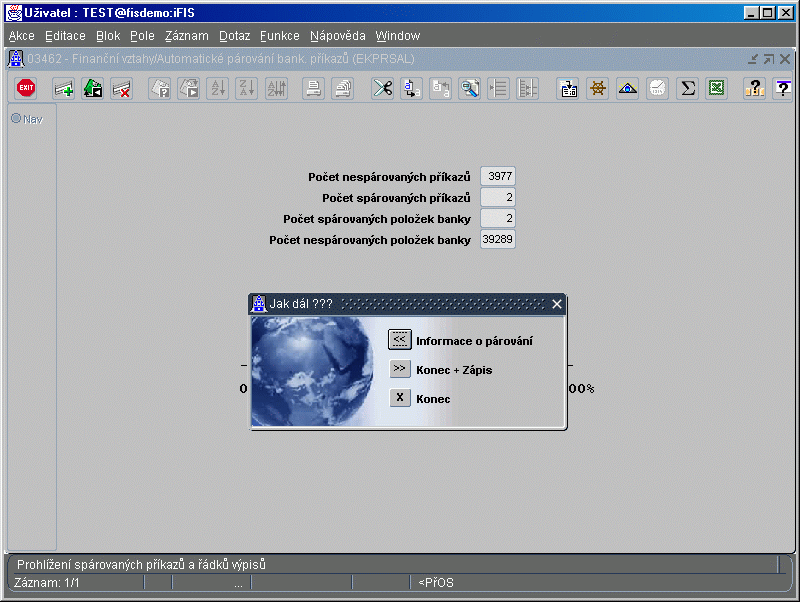Click the insert record icon with green plus
This screenshot has width=800, height=602.
(64, 88)
